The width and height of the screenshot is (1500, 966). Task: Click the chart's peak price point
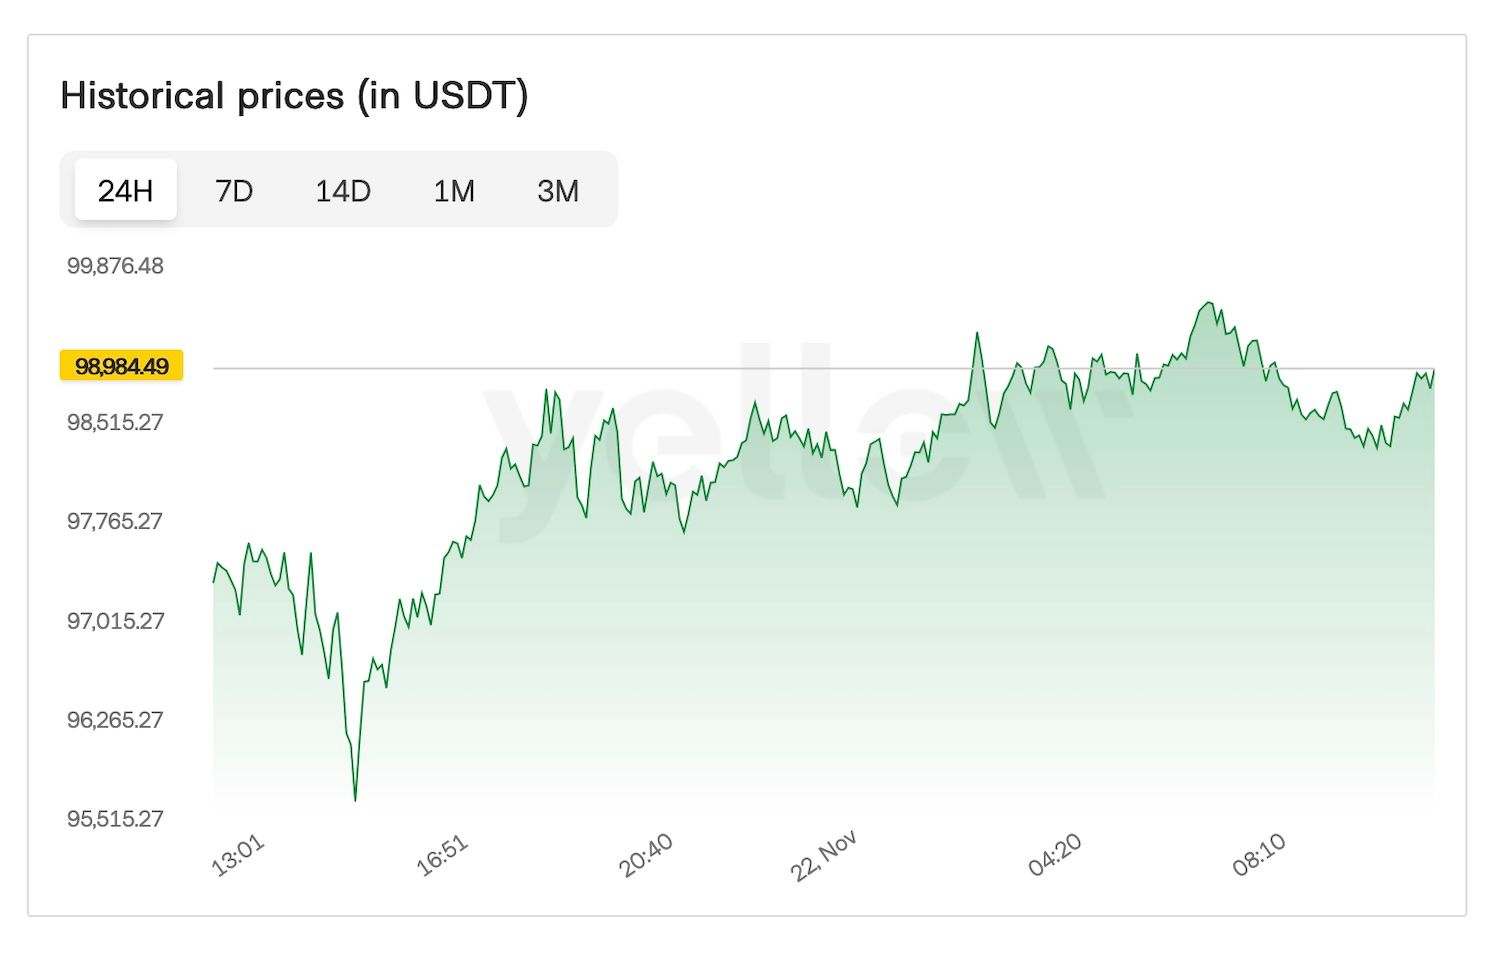(1210, 300)
